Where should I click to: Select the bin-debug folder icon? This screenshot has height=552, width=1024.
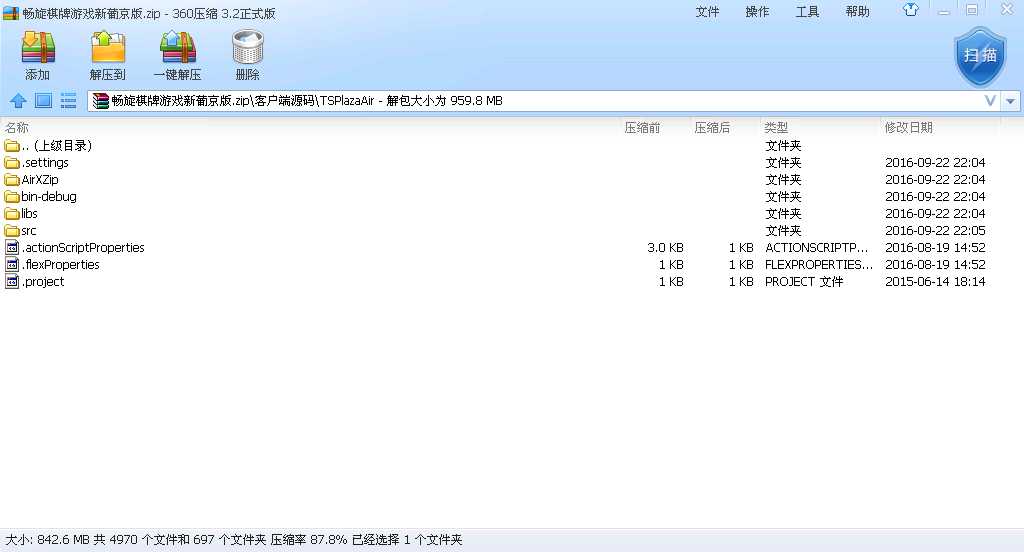point(12,197)
